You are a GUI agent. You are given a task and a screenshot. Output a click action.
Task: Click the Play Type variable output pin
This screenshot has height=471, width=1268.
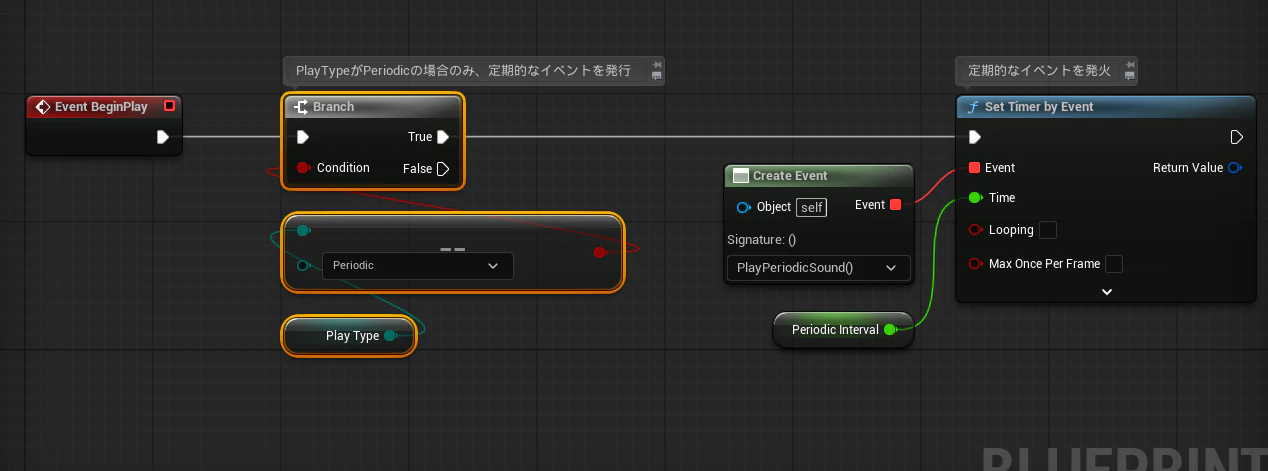point(390,336)
